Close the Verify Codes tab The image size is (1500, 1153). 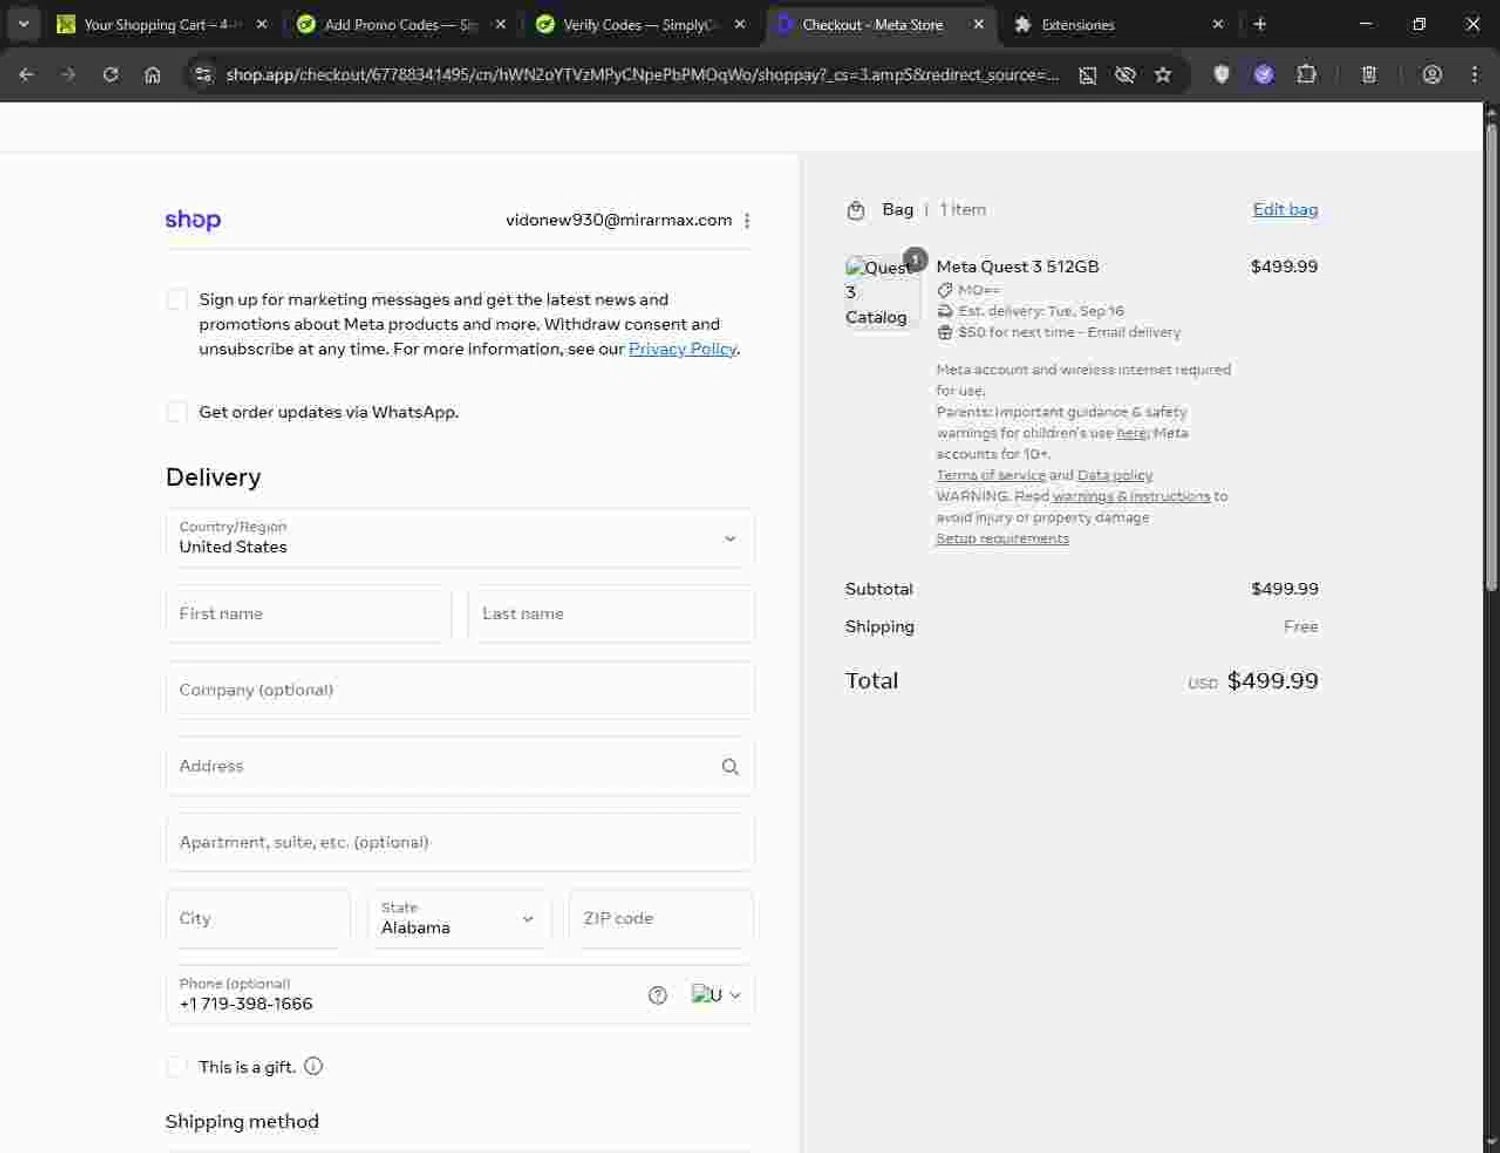tap(739, 24)
